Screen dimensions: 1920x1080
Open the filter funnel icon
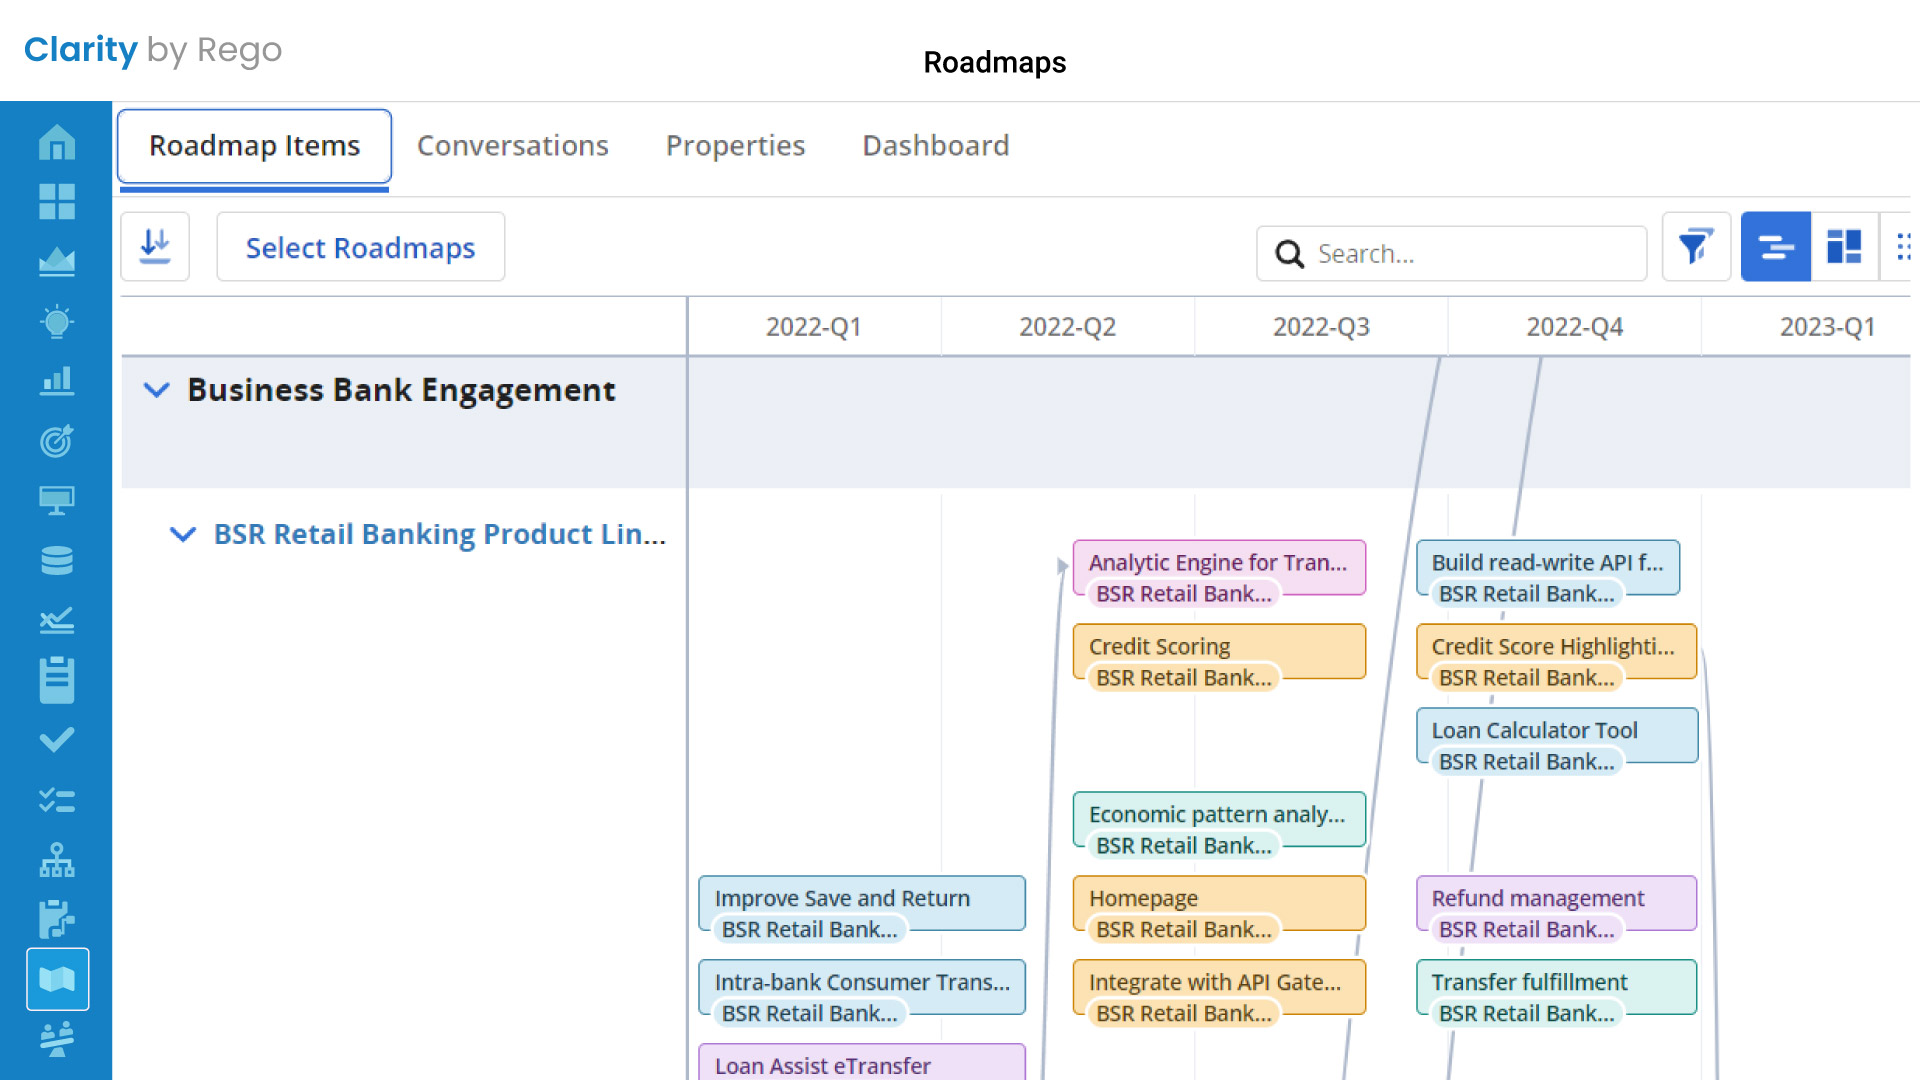[x=1695, y=247]
